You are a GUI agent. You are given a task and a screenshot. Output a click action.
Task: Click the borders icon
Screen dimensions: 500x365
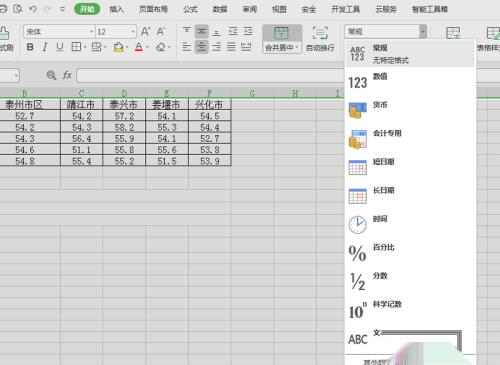[x=76, y=47]
